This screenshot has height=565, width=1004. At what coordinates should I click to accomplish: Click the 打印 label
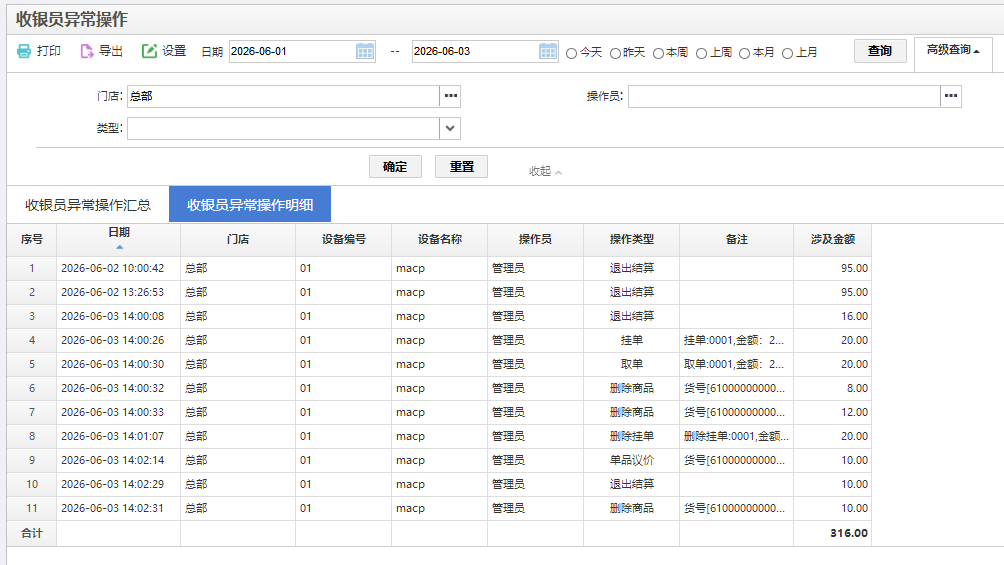click(49, 51)
